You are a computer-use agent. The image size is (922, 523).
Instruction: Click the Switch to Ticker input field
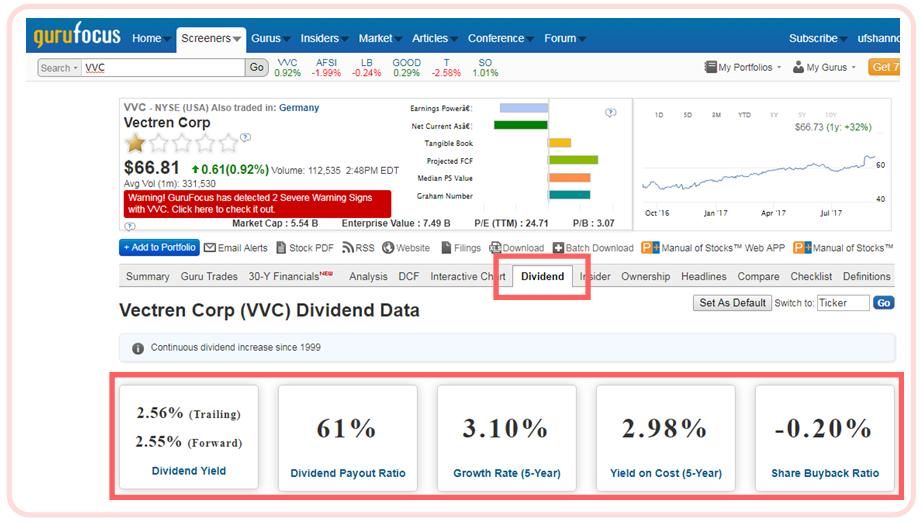click(x=843, y=303)
